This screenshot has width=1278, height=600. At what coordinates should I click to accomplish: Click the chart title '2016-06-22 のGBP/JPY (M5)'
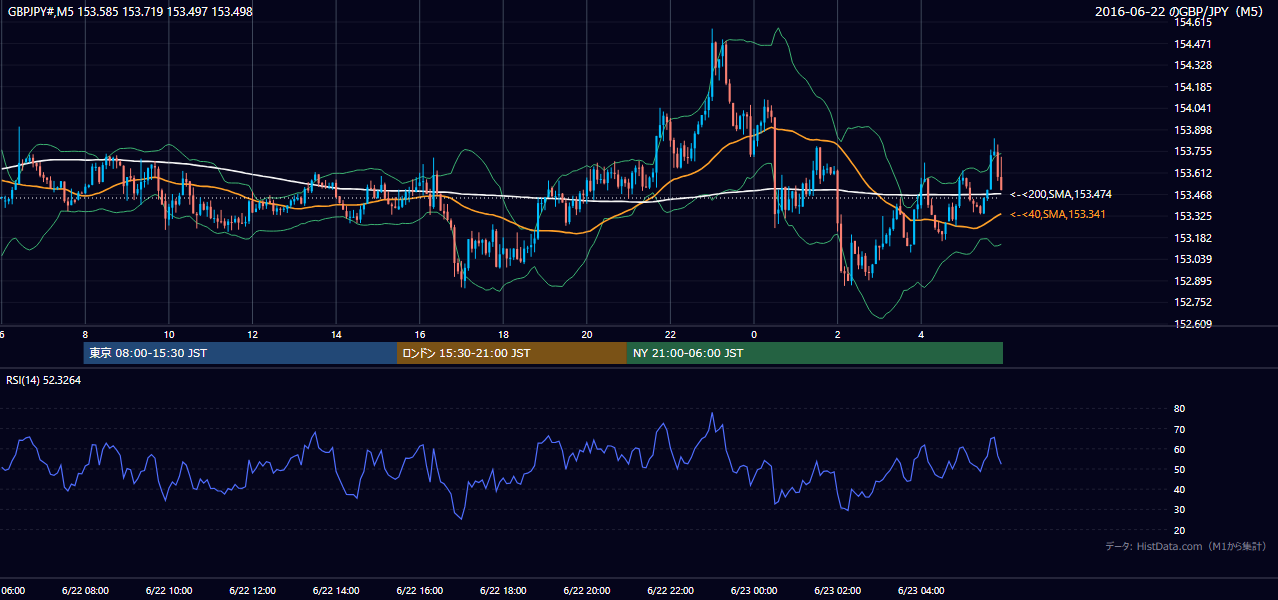(x=1180, y=11)
